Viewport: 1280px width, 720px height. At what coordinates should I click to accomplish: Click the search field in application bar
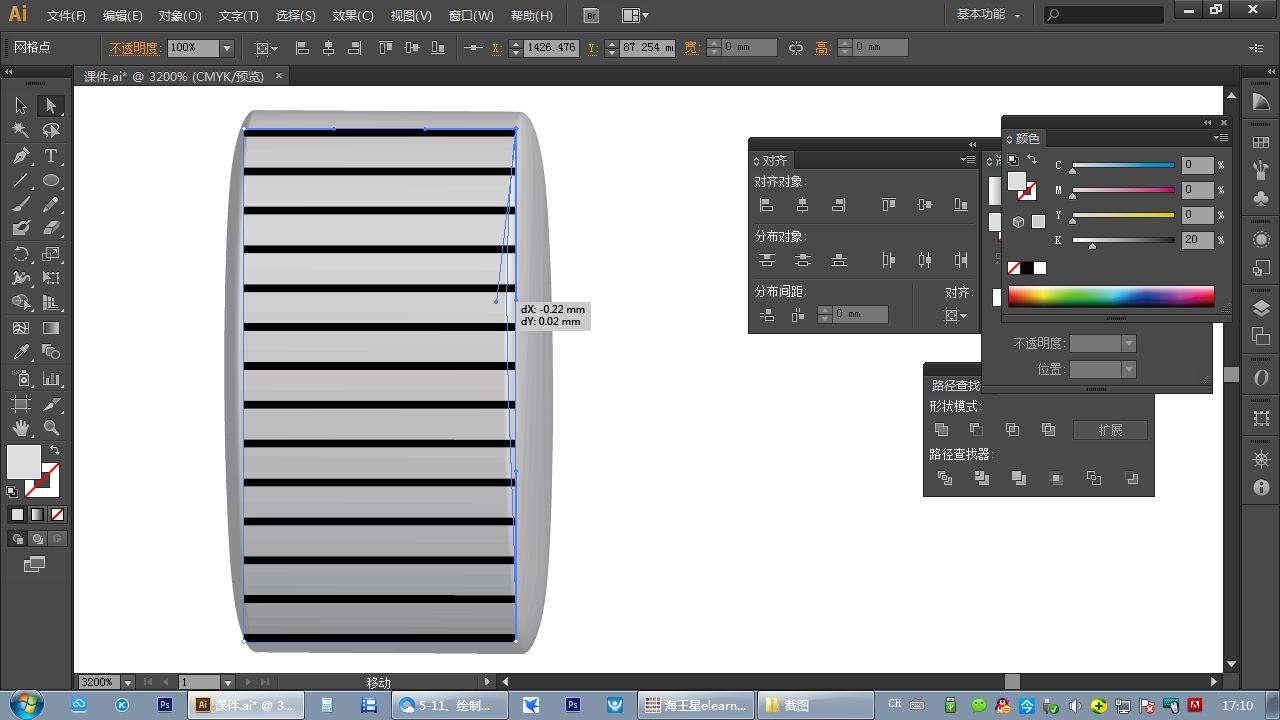click(x=1104, y=15)
